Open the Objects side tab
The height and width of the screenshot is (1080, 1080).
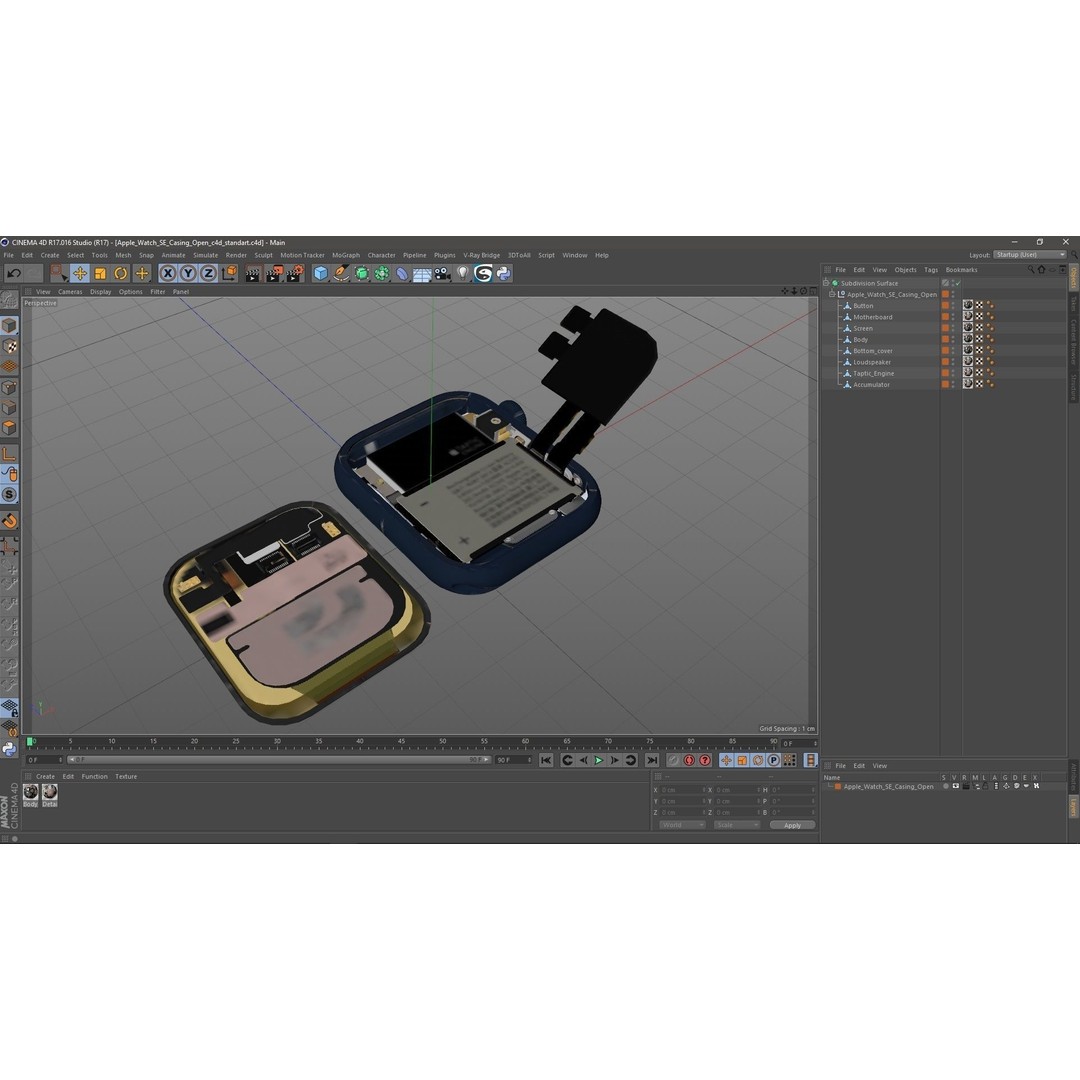click(1073, 278)
